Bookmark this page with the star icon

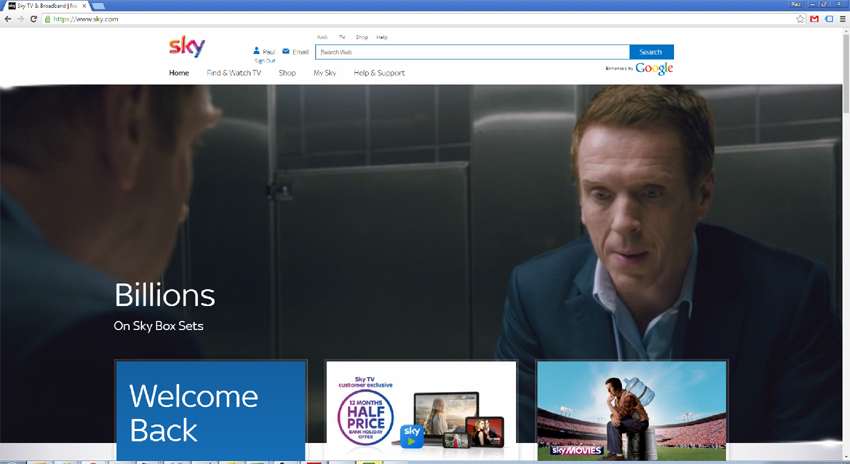(800, 19)
